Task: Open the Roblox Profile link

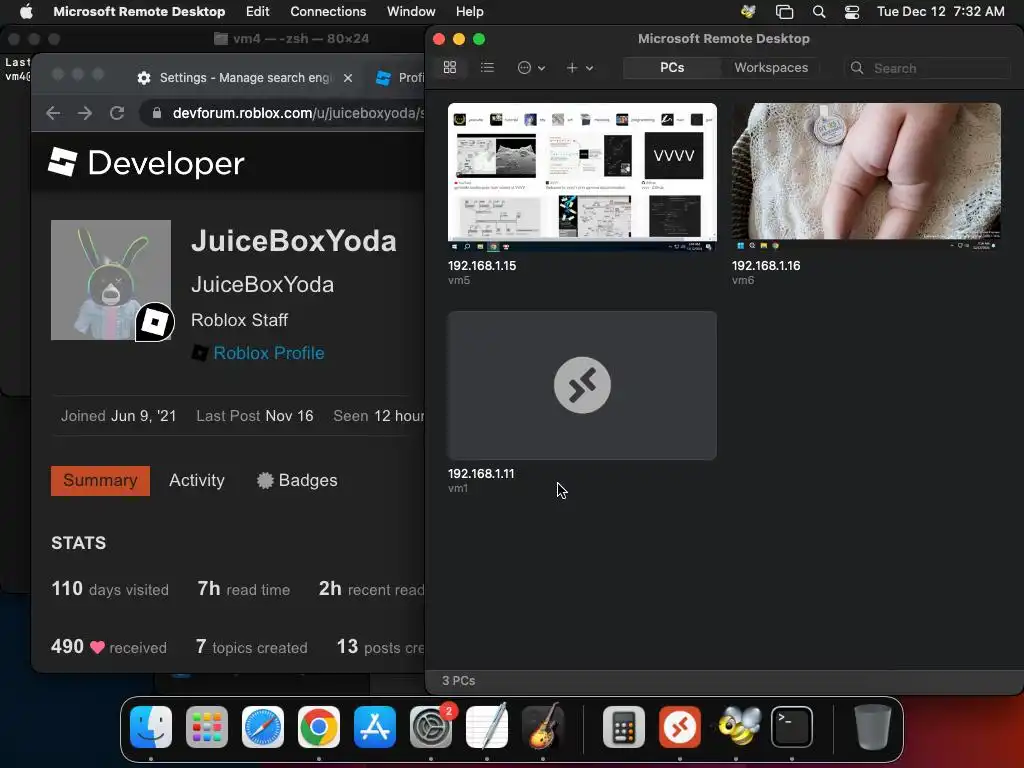Action: [x=268, y=353]
